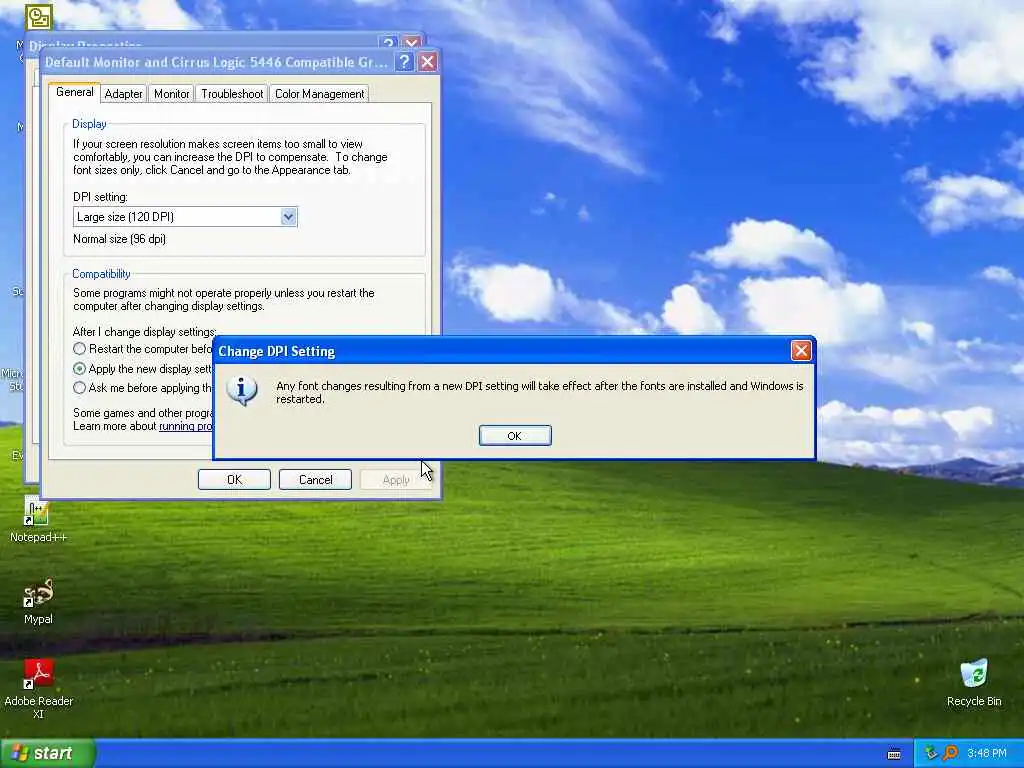This screenshot has width=1024, height=768.
Task: Open the Mypal browser desktop icon
Action: pyautogui.click(x=38, y=601)
